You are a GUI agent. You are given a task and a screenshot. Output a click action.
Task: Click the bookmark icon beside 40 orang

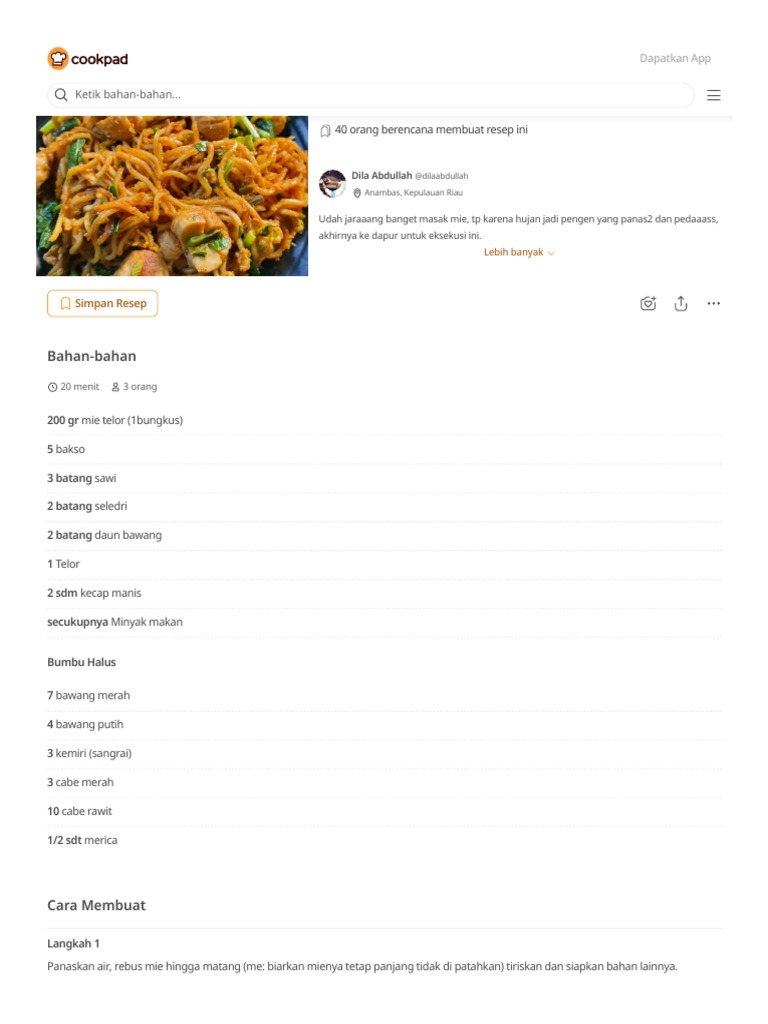[x=325, y=131]
